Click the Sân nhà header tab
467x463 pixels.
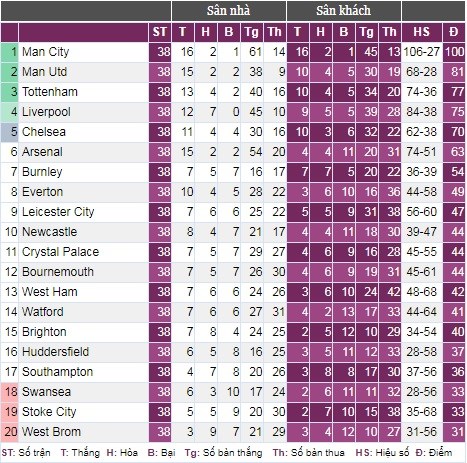pyautogui.click(x=229, y=11)
